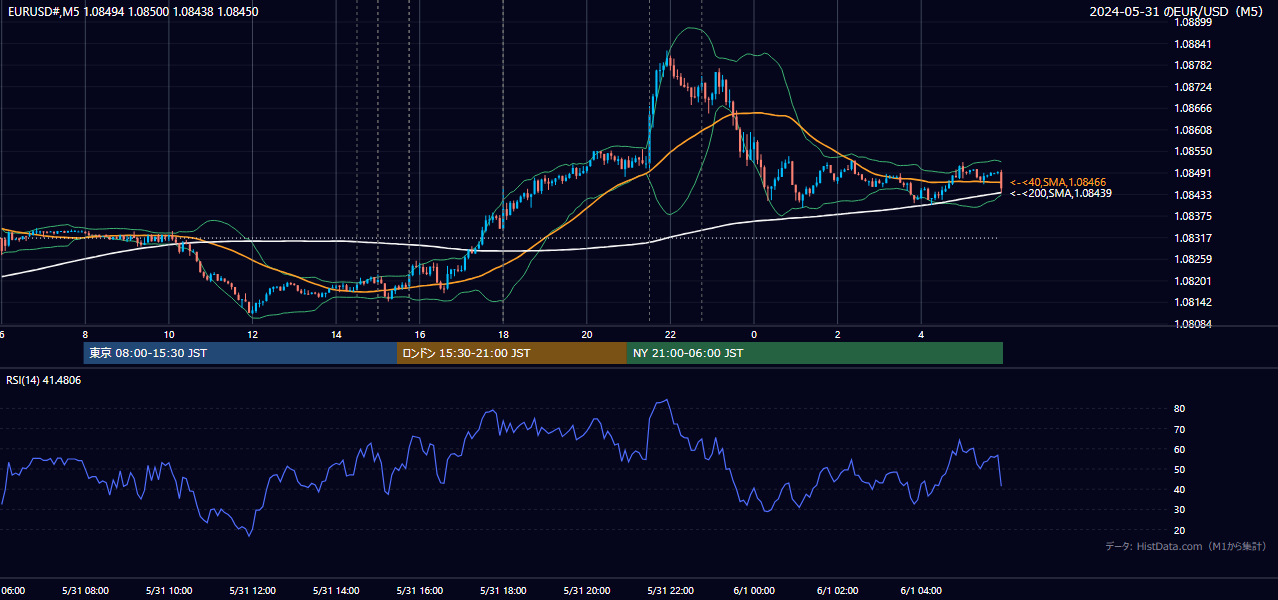Click the RSI(14) 41.4806 indicator label
Image resolution: width=1278 pixels, height=600 pixels.
[x=44, y=380]
